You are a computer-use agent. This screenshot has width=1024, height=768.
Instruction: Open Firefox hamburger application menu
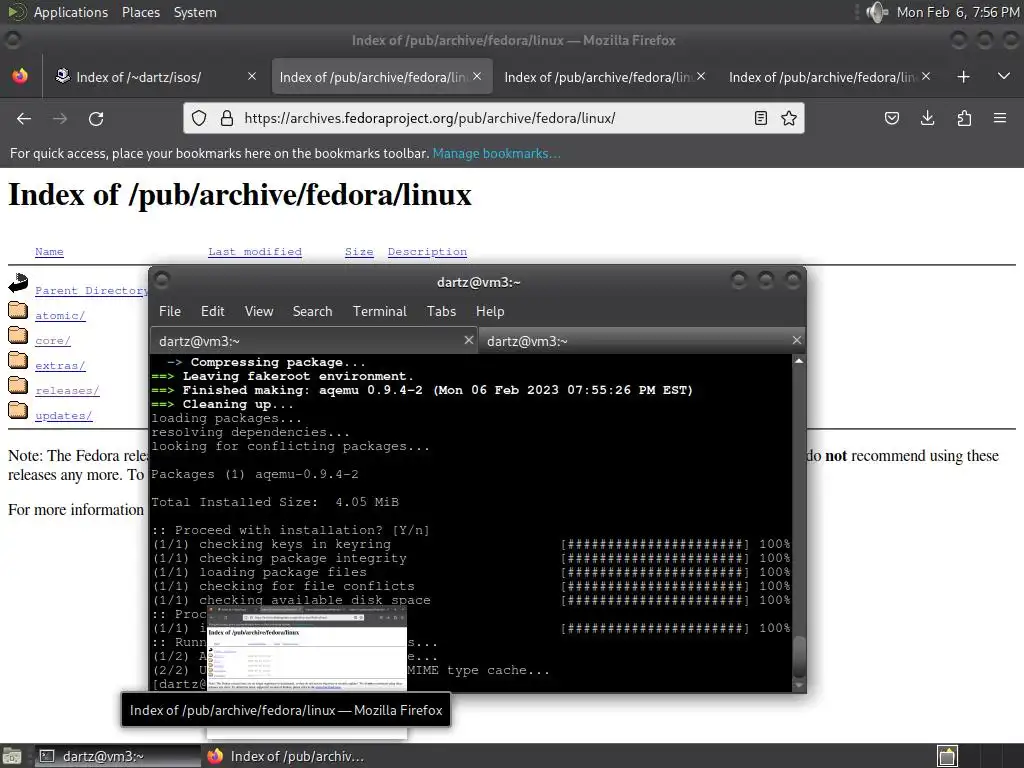[1000, 118]
